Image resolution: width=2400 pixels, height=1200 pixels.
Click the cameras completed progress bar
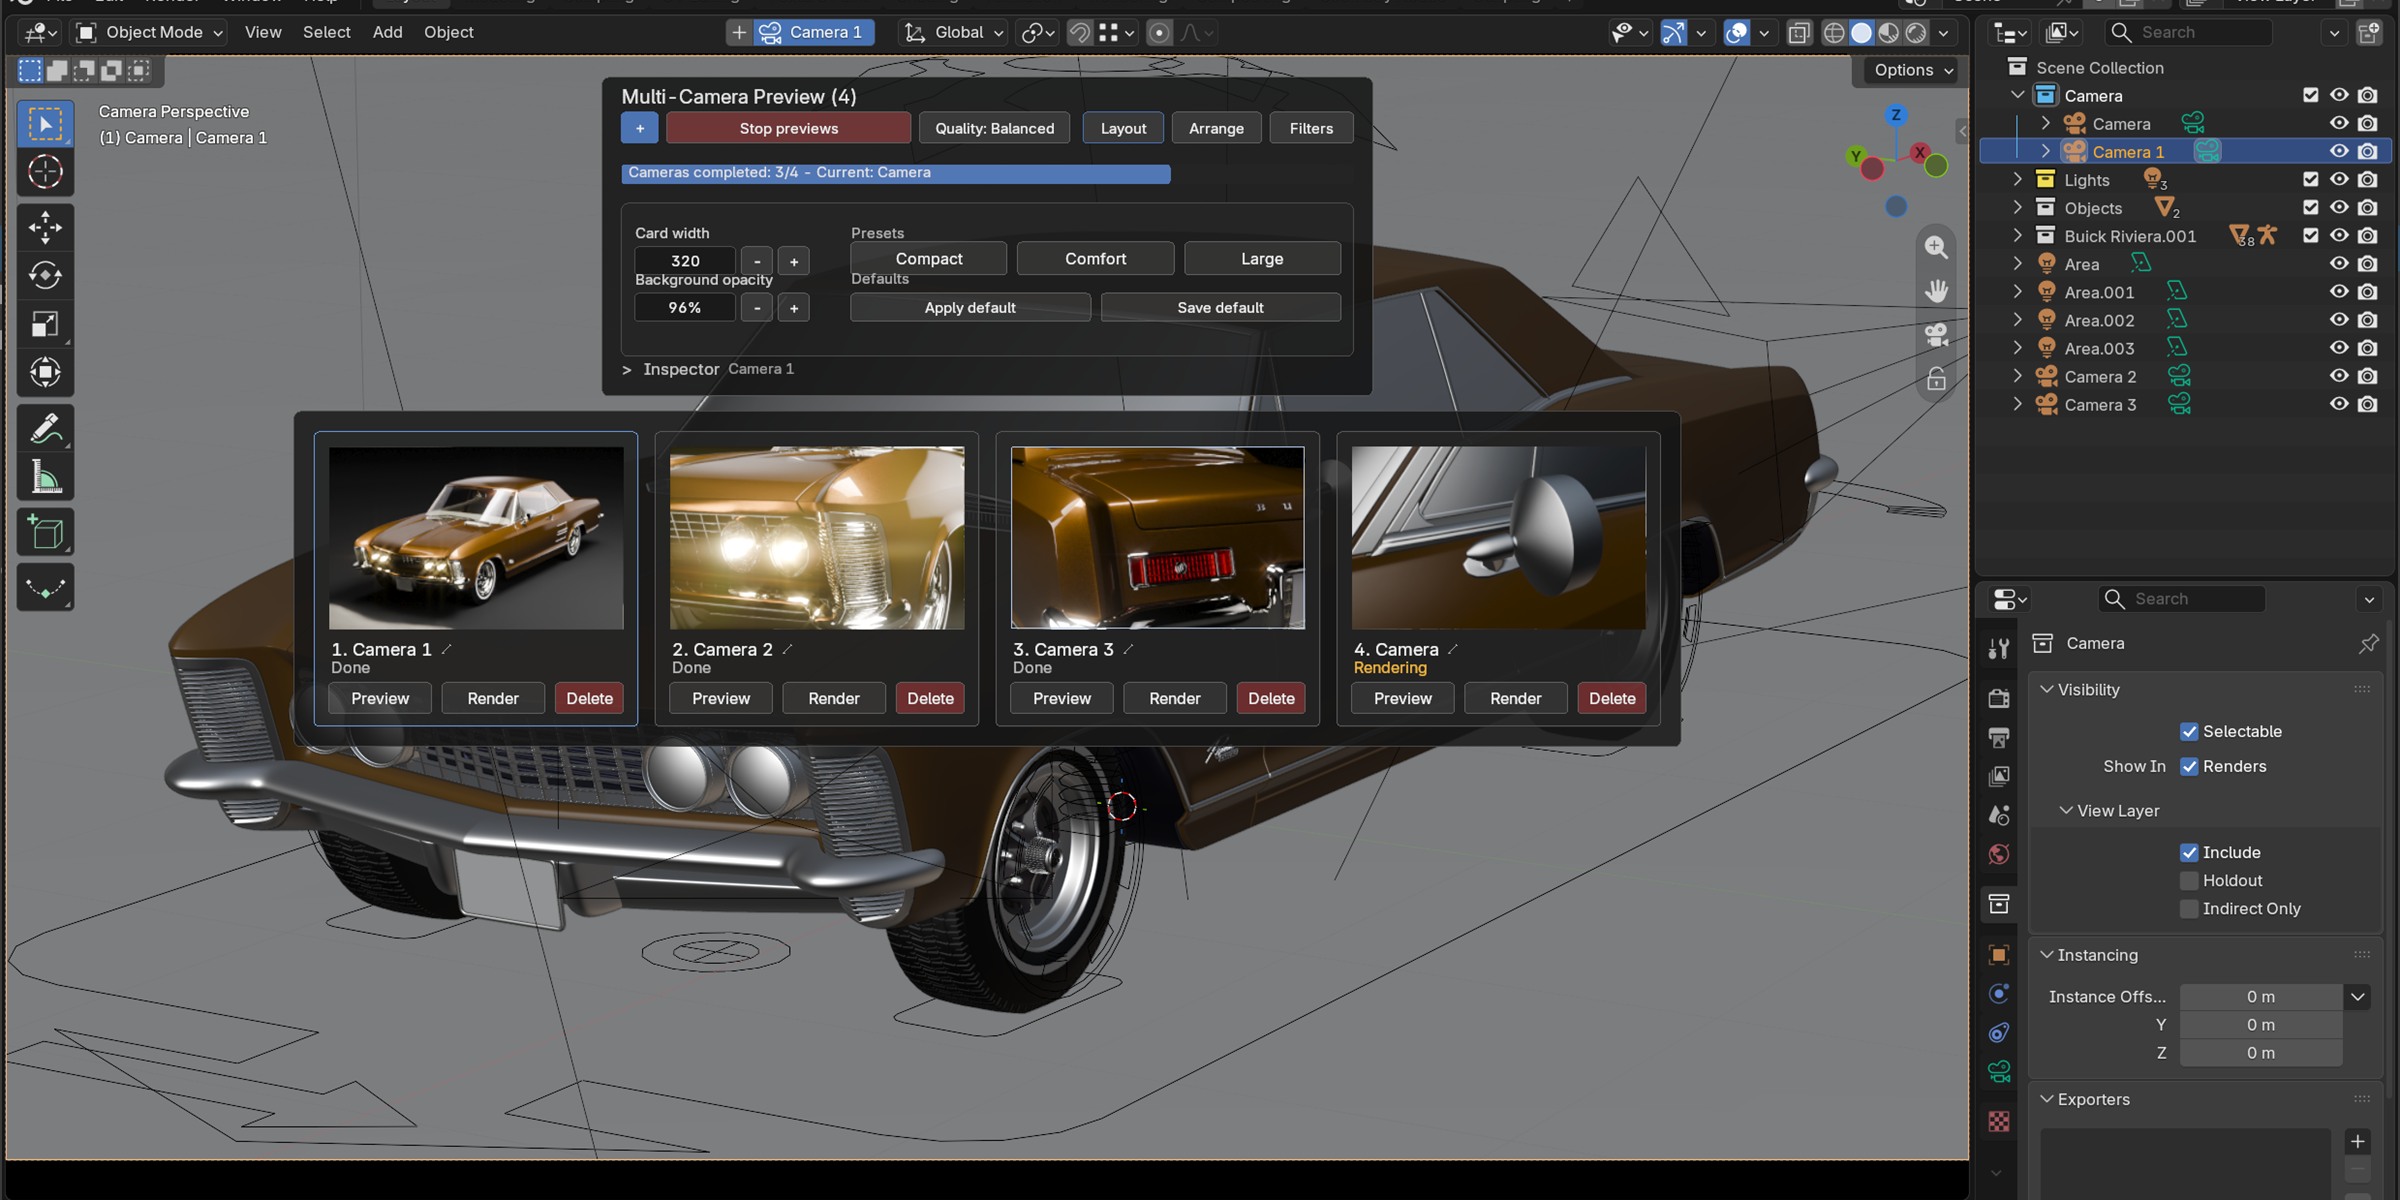(x=895, y=173)
